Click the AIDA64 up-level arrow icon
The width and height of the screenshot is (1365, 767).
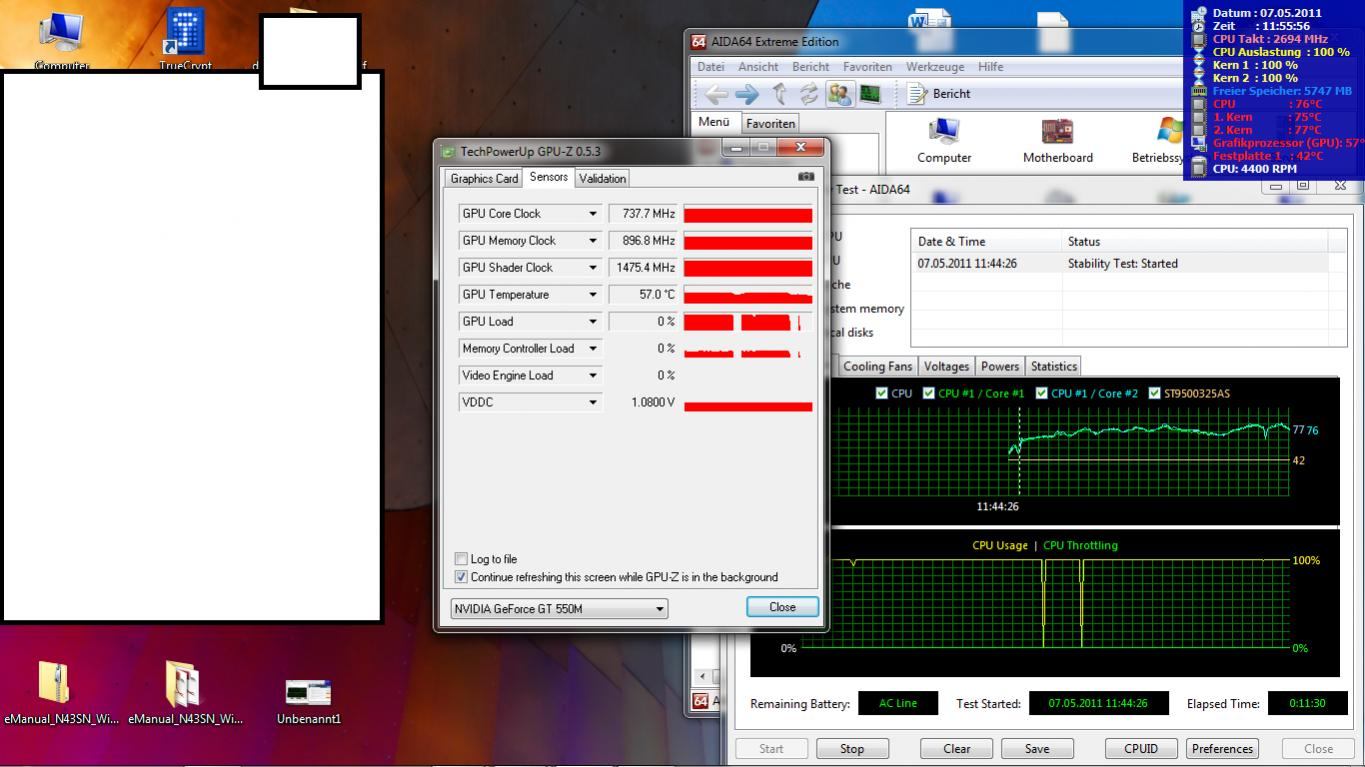click(779, 94)
